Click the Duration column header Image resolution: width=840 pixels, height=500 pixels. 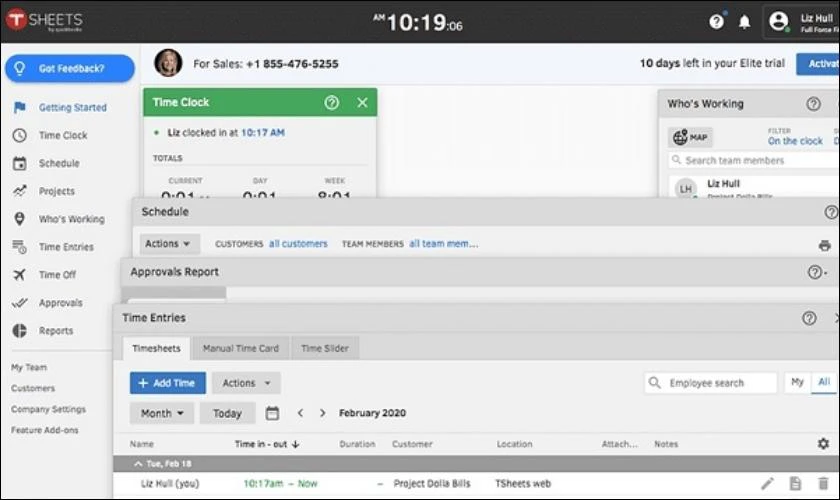[357, 444]
